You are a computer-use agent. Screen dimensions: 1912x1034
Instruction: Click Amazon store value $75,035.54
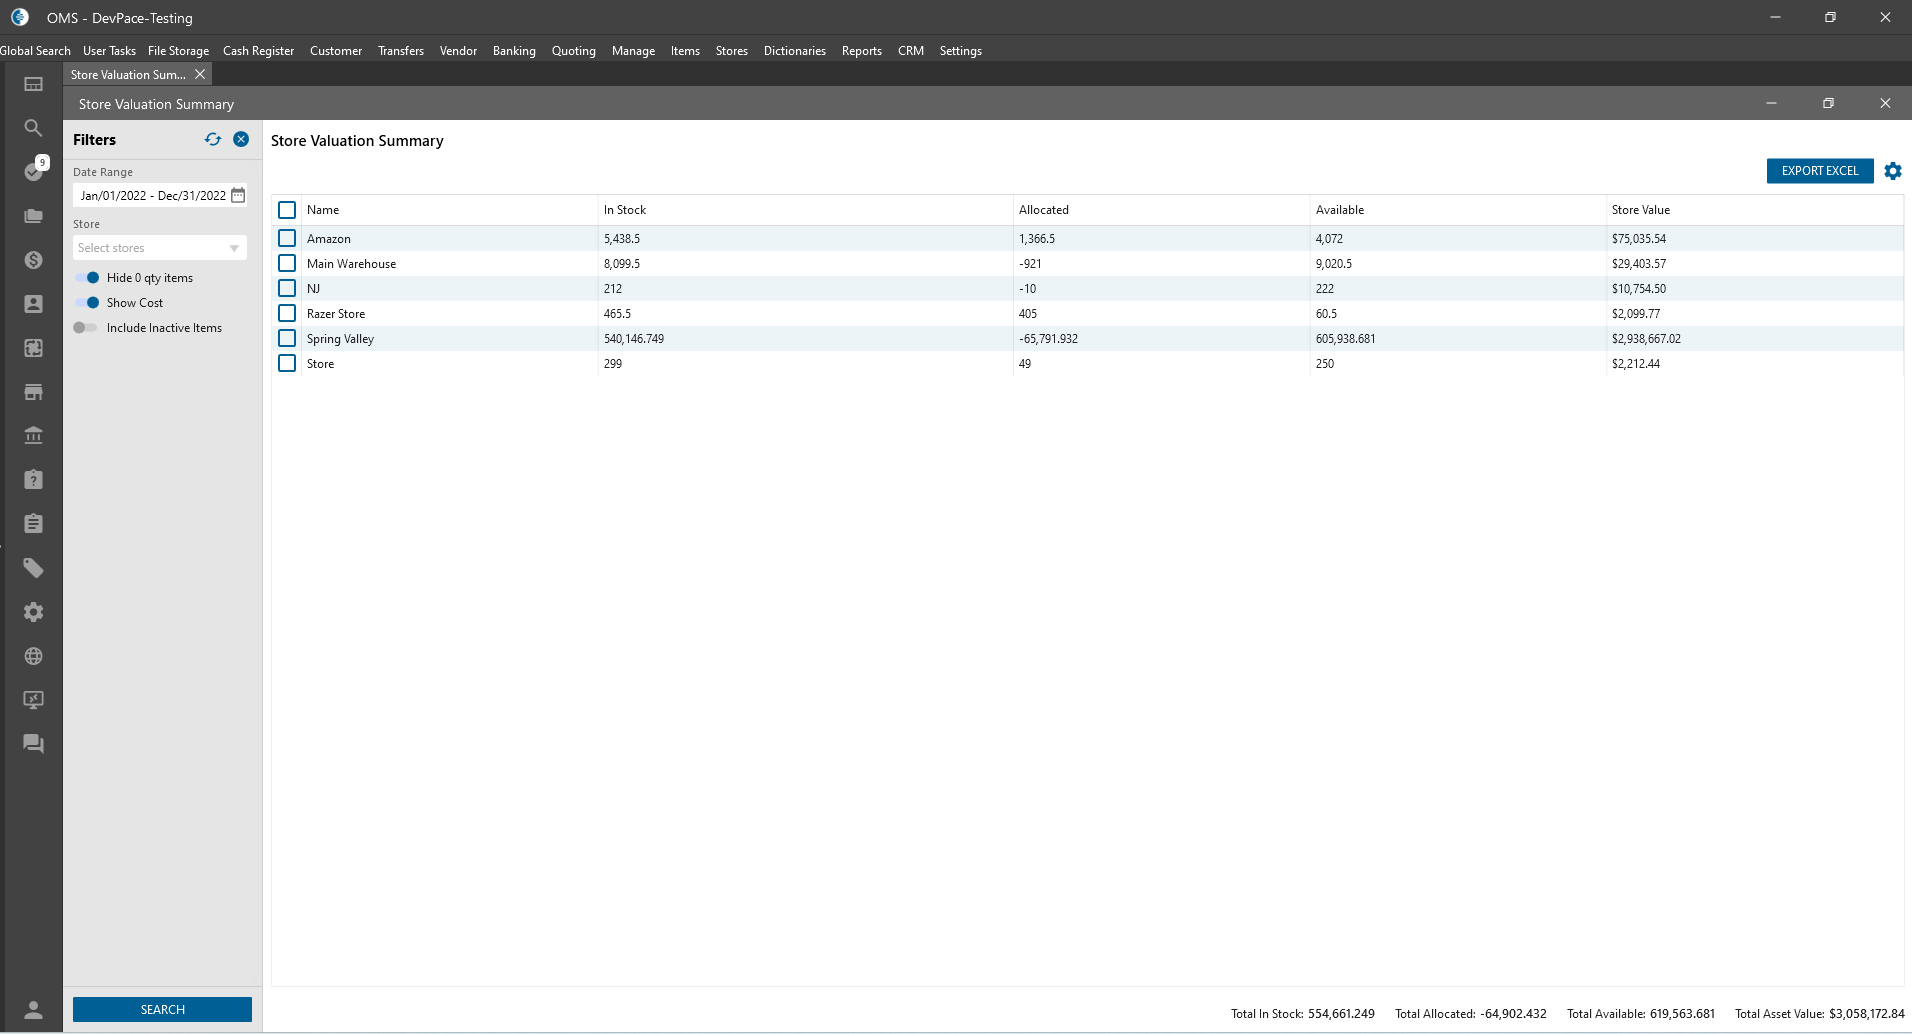pyautogui.click(x=1639, y=239)
